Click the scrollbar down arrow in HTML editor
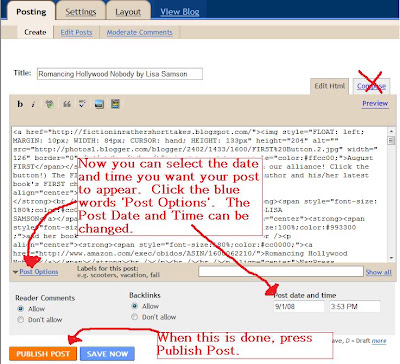Screen dimensions: 400x364 [x=391, y=258]
